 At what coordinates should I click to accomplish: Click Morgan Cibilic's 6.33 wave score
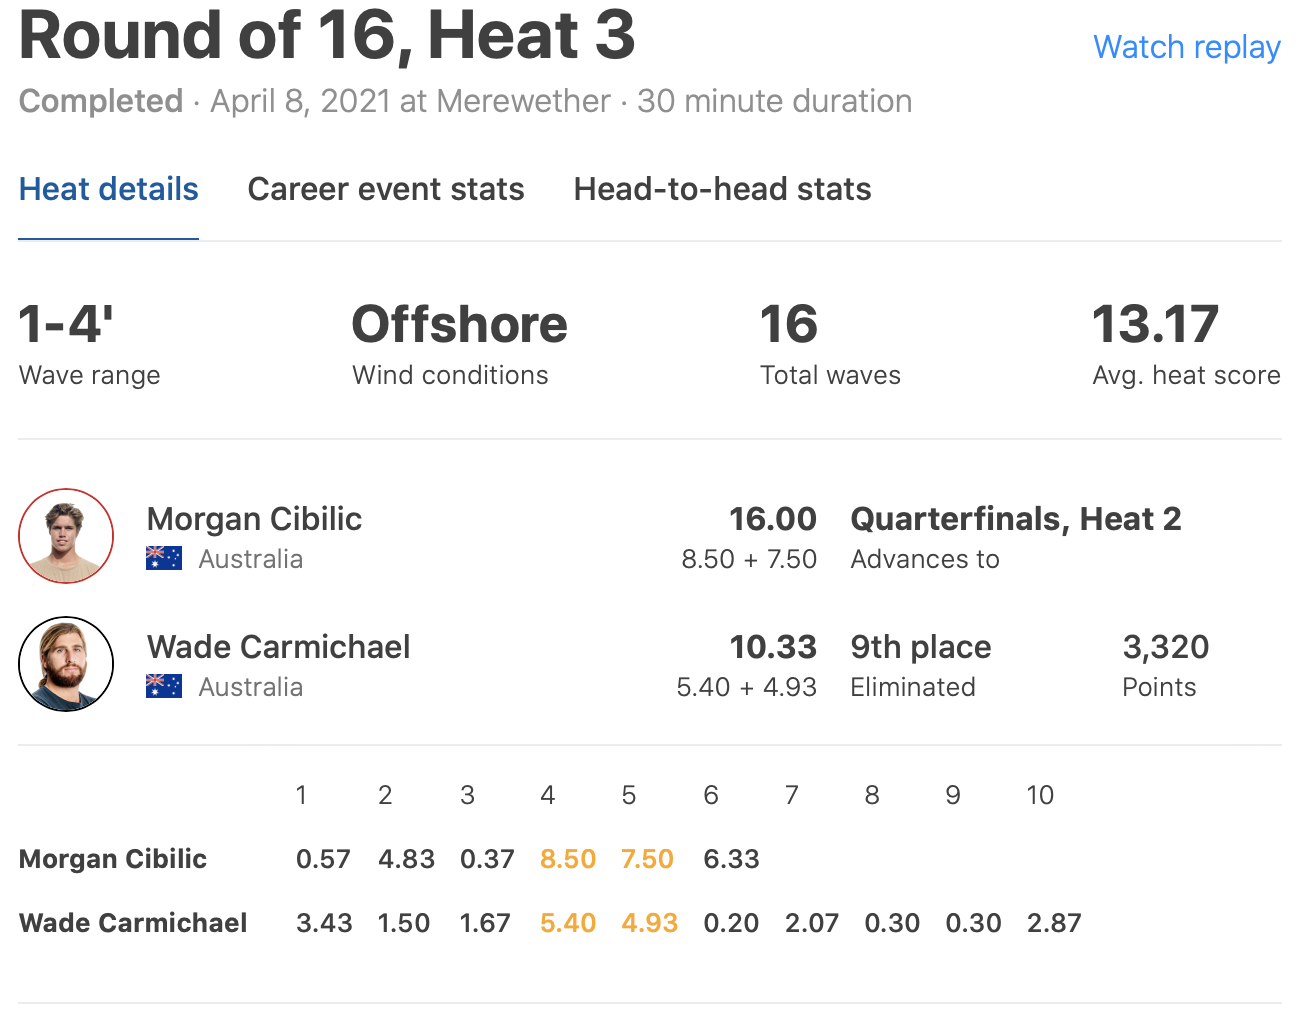[x=731, y=859]
